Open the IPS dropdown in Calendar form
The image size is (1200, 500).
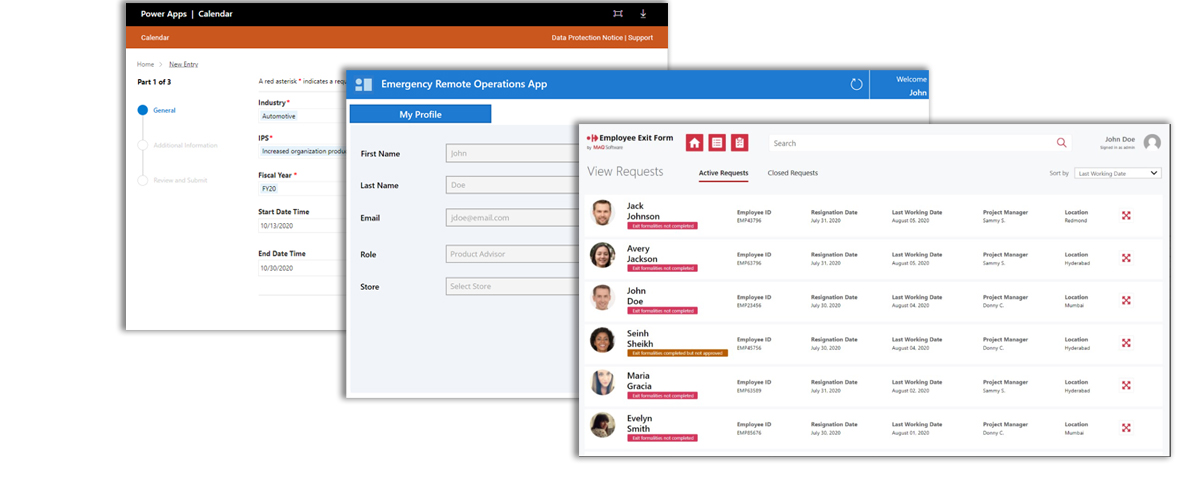pos(302,152)
